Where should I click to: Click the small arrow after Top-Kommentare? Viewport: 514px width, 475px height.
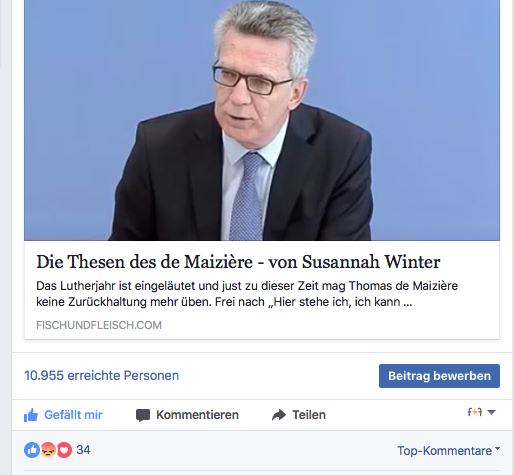point(497,449)
